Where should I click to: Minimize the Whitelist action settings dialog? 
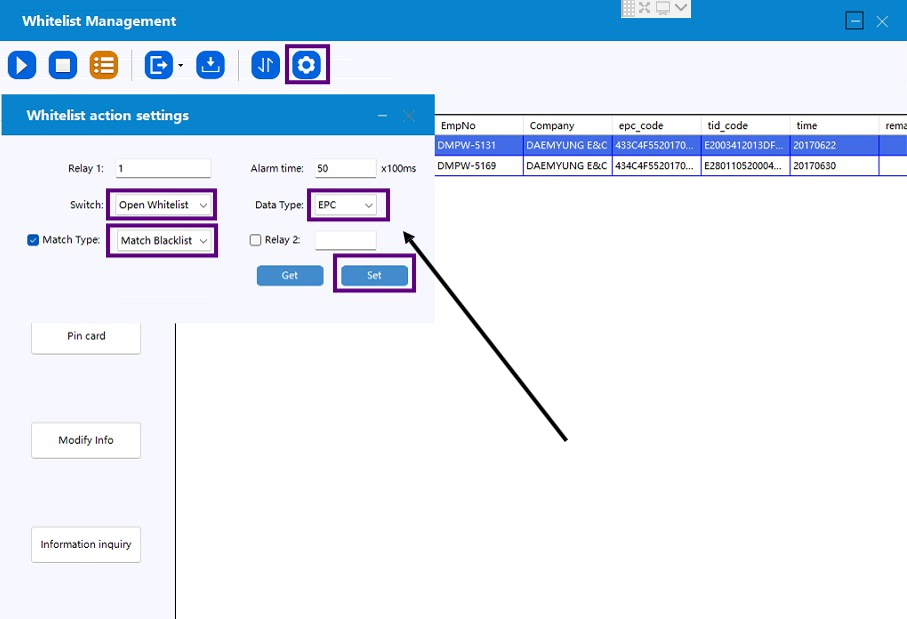coord(382,116)
